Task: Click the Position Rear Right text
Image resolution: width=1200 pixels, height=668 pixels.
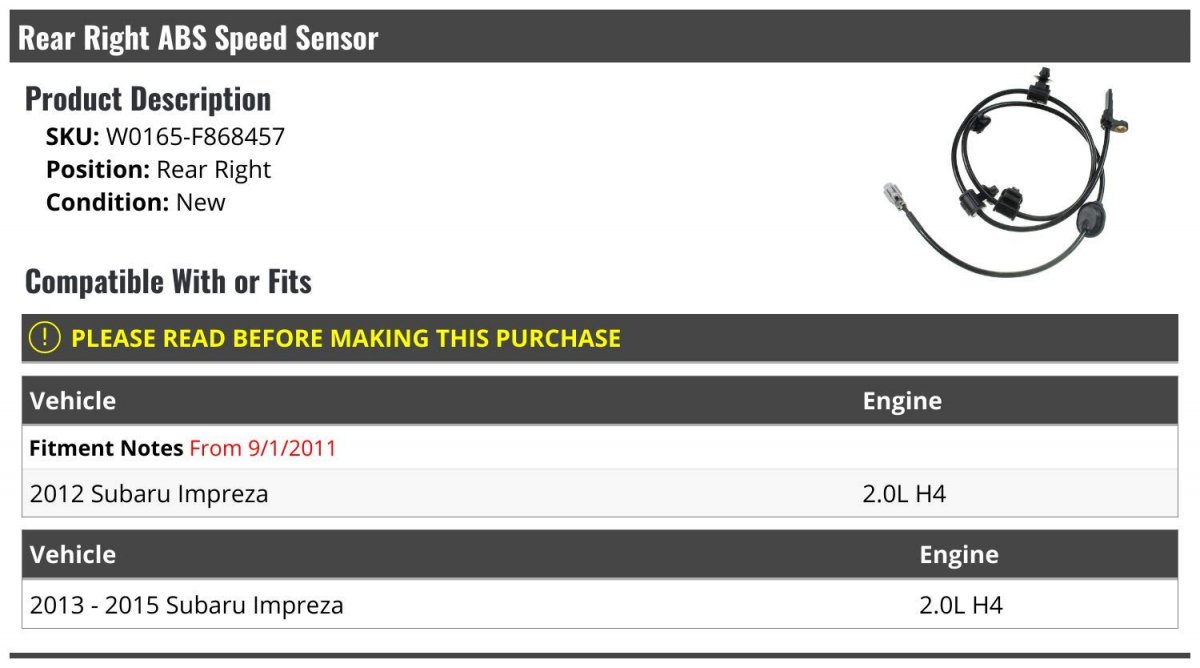Action: 158,170
